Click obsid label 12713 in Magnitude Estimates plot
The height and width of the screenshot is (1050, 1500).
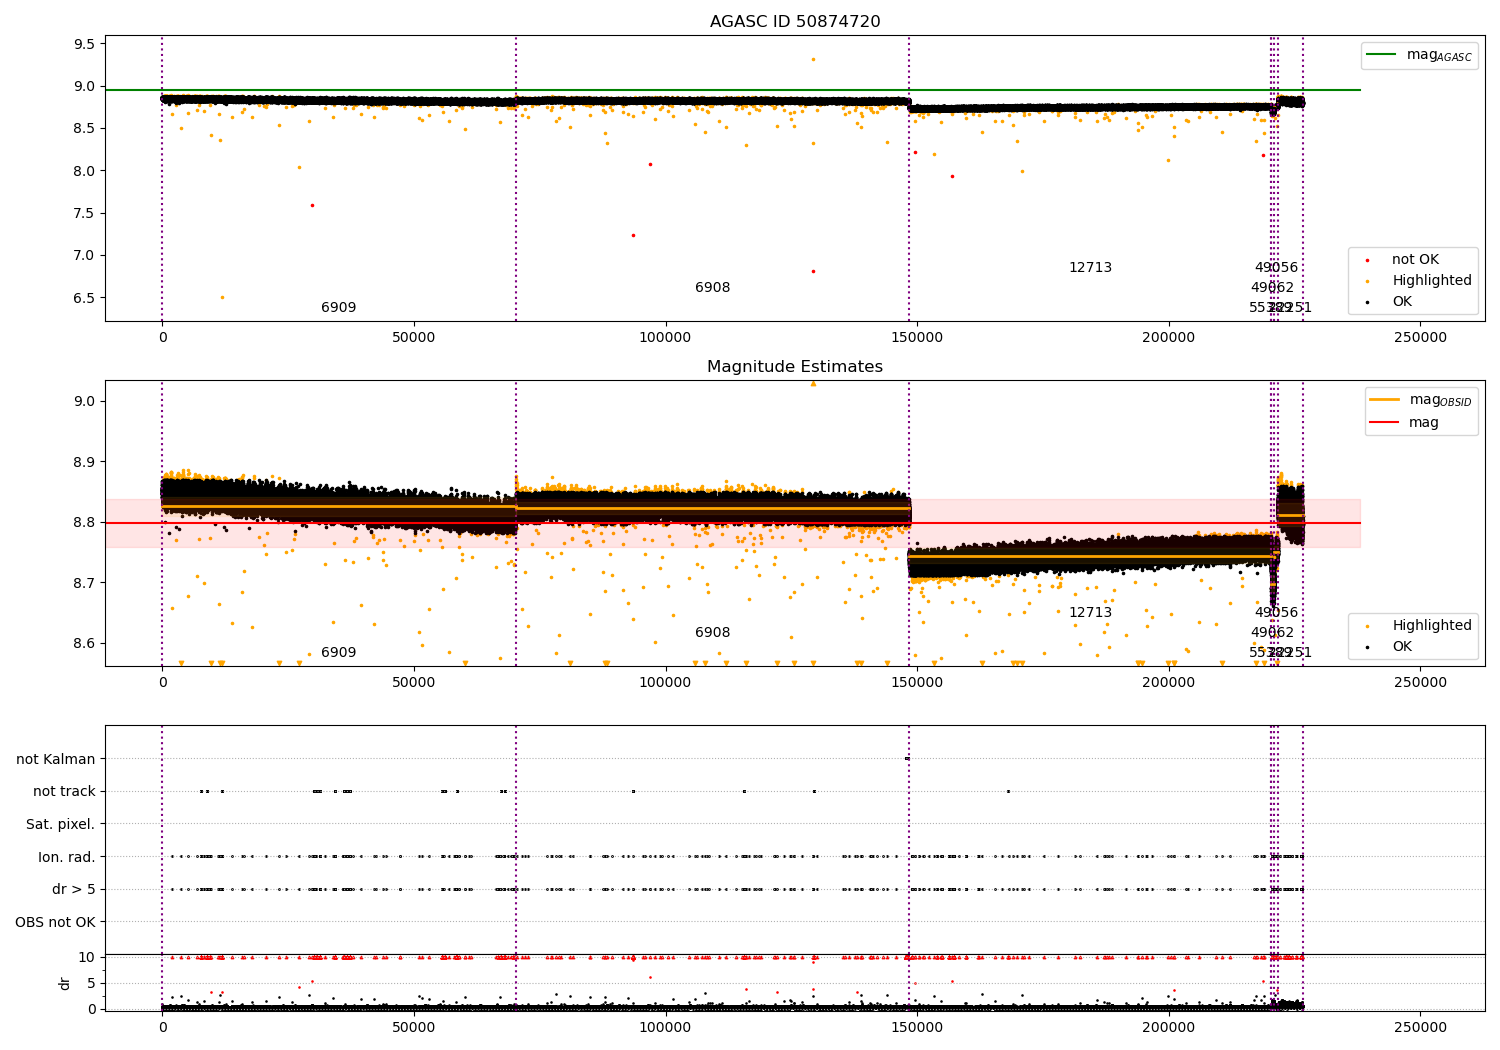[x=1090, y=613]
